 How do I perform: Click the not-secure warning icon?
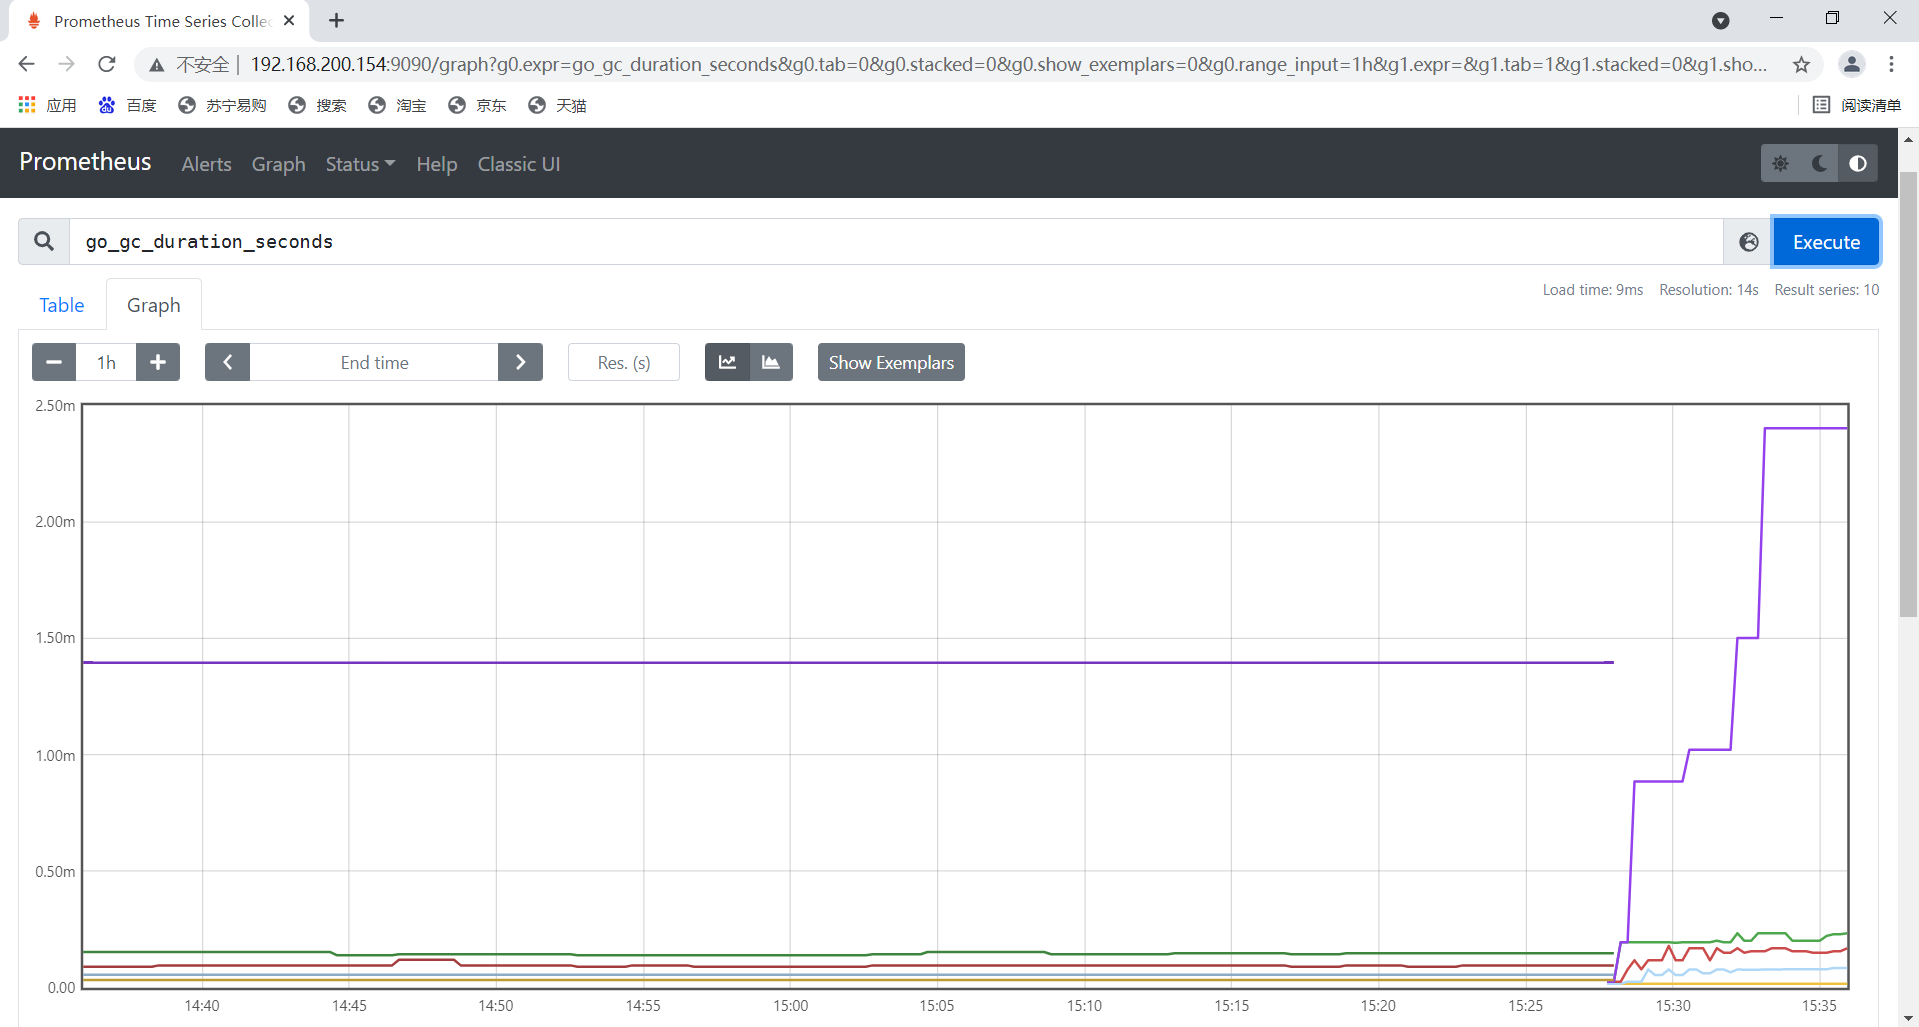coord(157,65)
